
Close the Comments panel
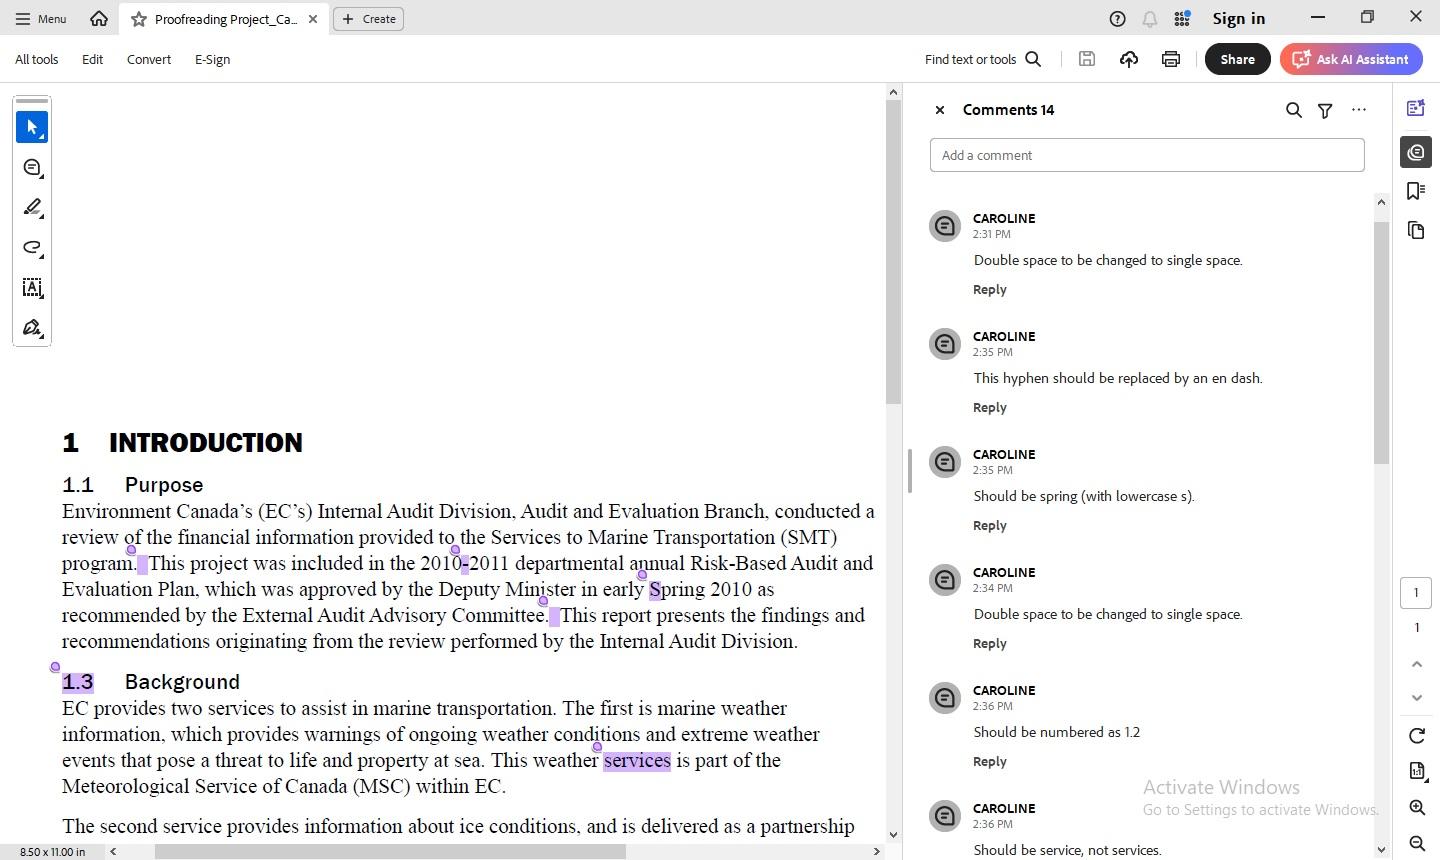[x=940, y=110]
